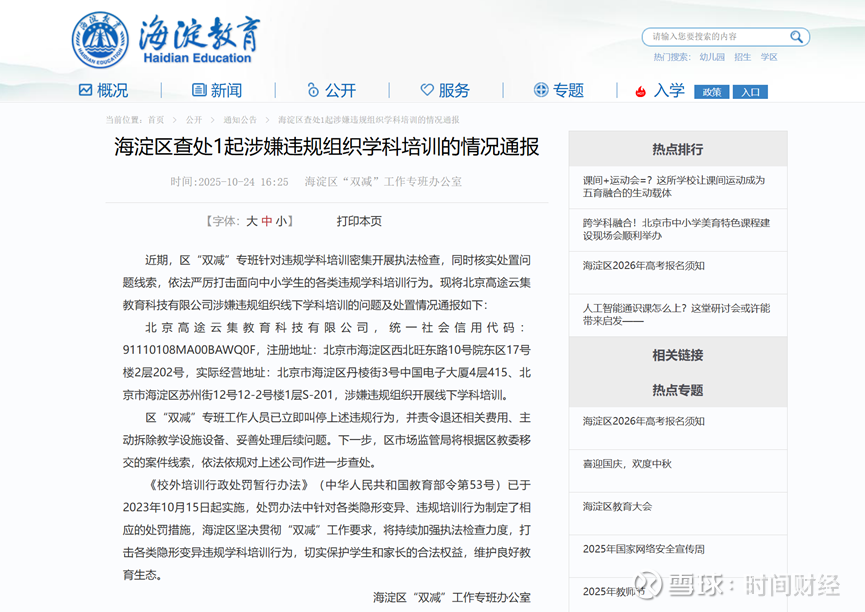Click the search magnifier icon
Viewport: 865px width, 612px height.
796,37
